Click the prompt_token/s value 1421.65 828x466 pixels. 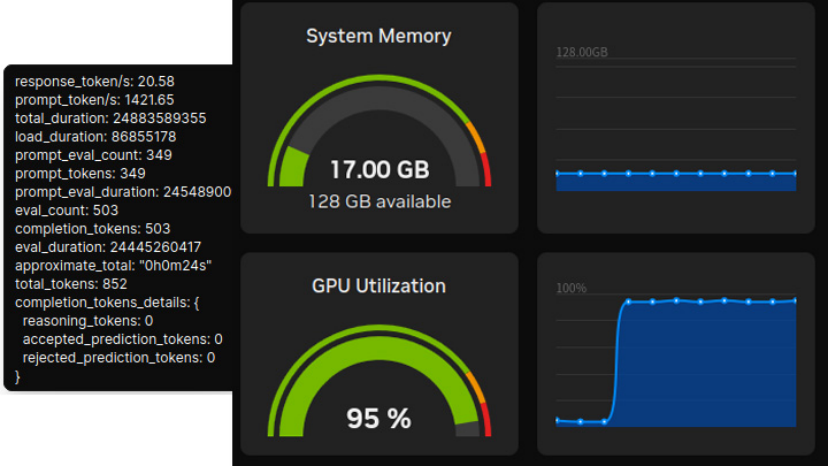click(141, 99)
